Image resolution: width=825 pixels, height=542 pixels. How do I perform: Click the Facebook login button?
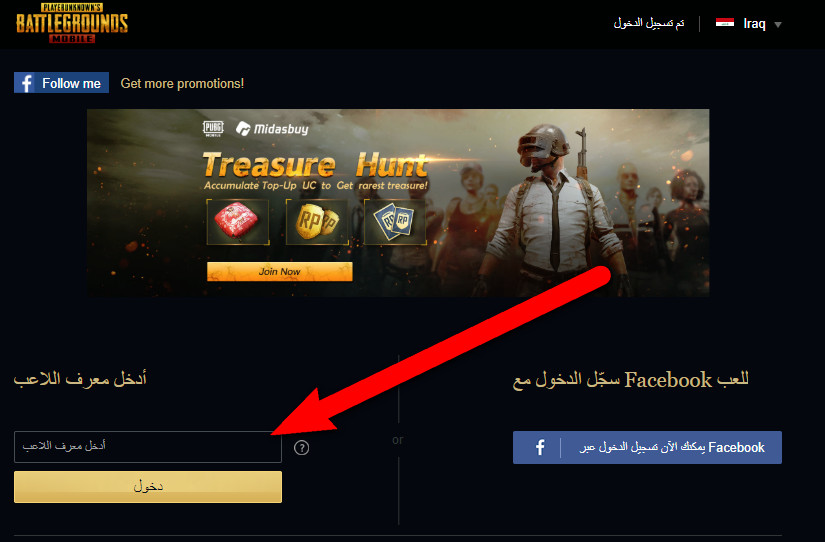tap(647, 447)
